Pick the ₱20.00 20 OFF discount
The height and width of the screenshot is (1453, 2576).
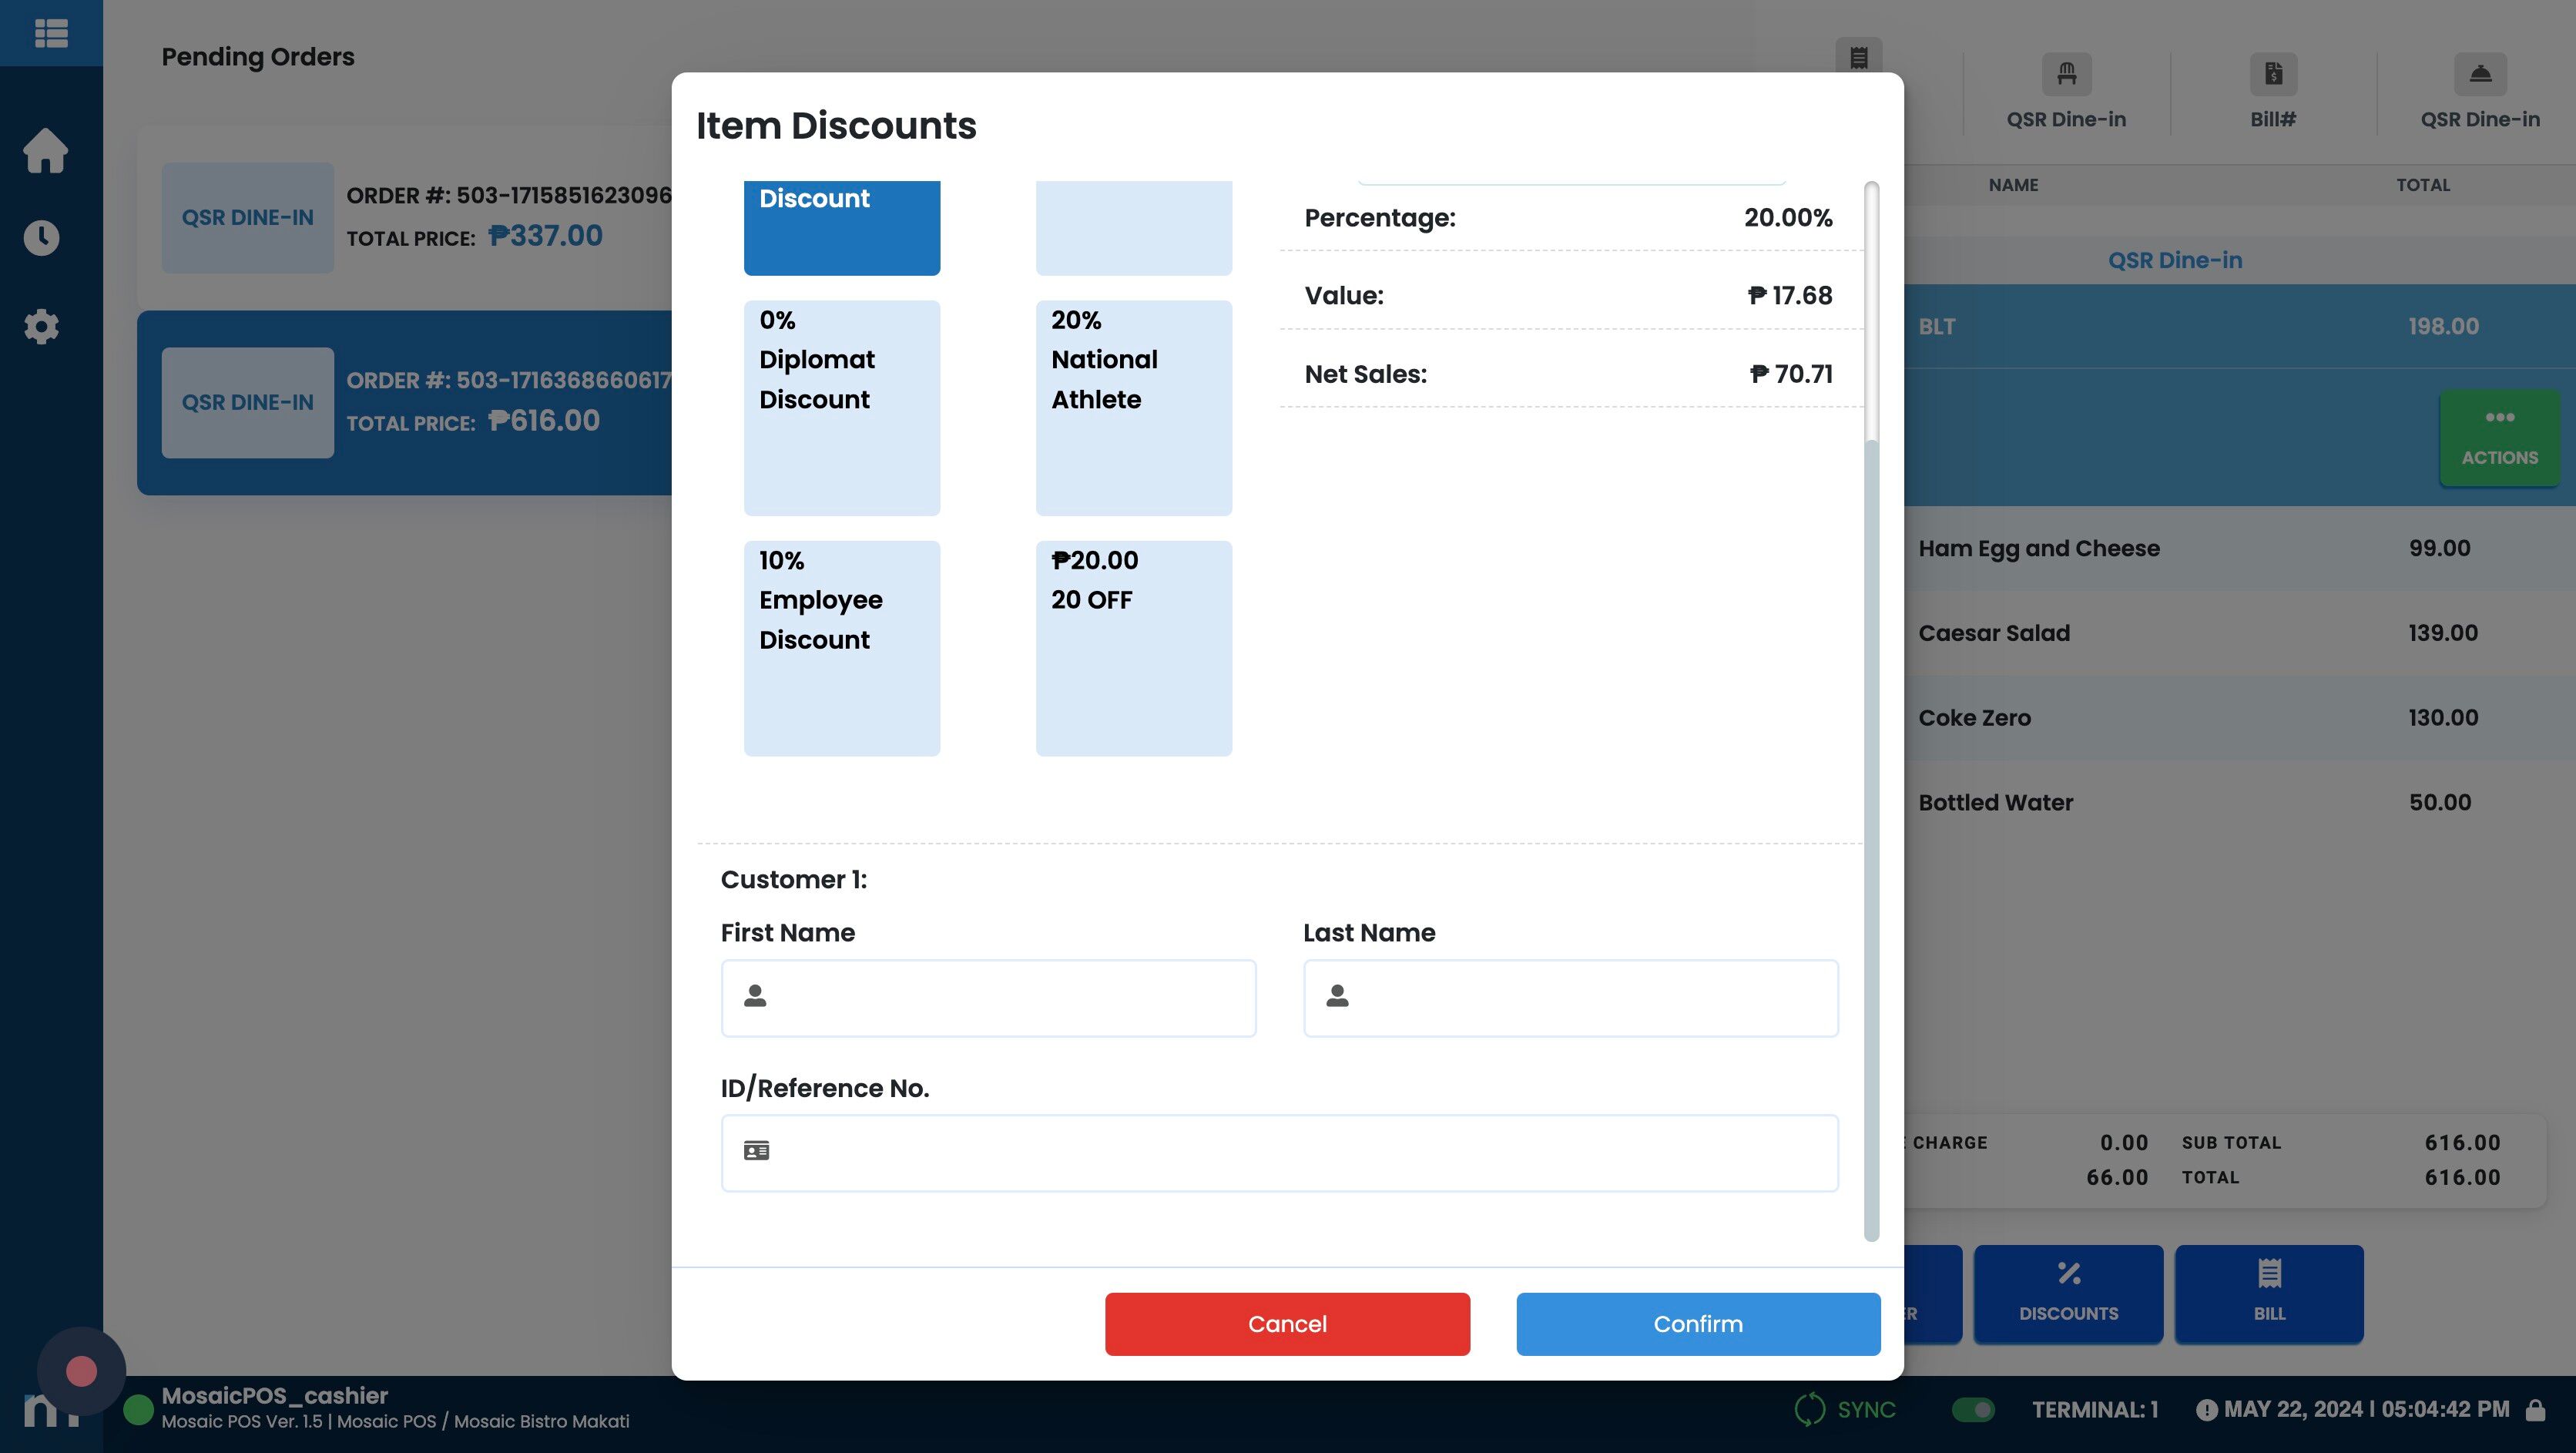tap(1134, 648)
